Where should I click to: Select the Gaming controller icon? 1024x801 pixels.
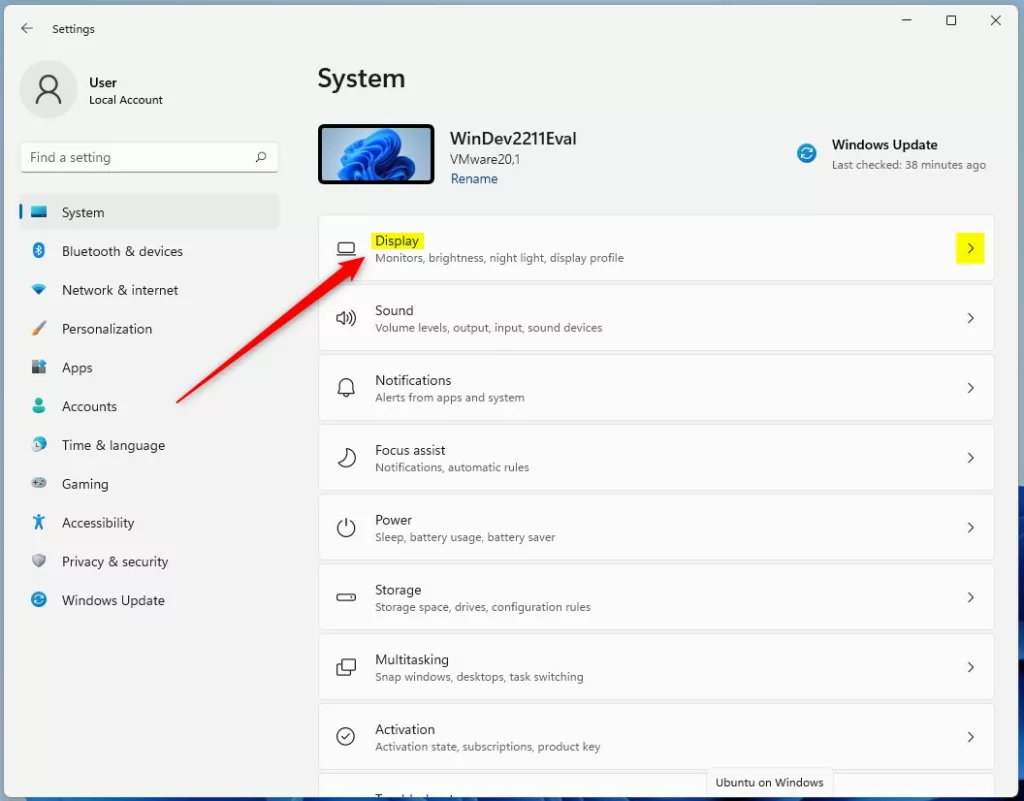[x=38, y=484]
